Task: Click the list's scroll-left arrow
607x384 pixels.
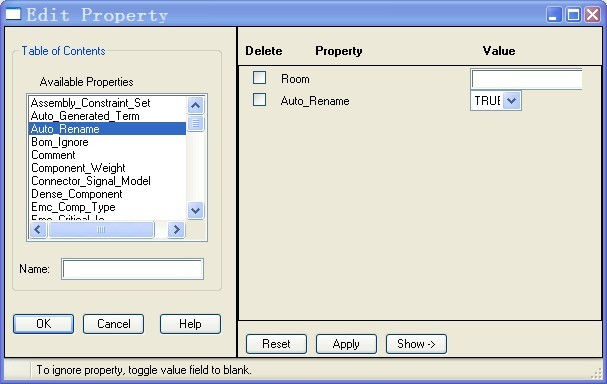Action: pos(38,230)
